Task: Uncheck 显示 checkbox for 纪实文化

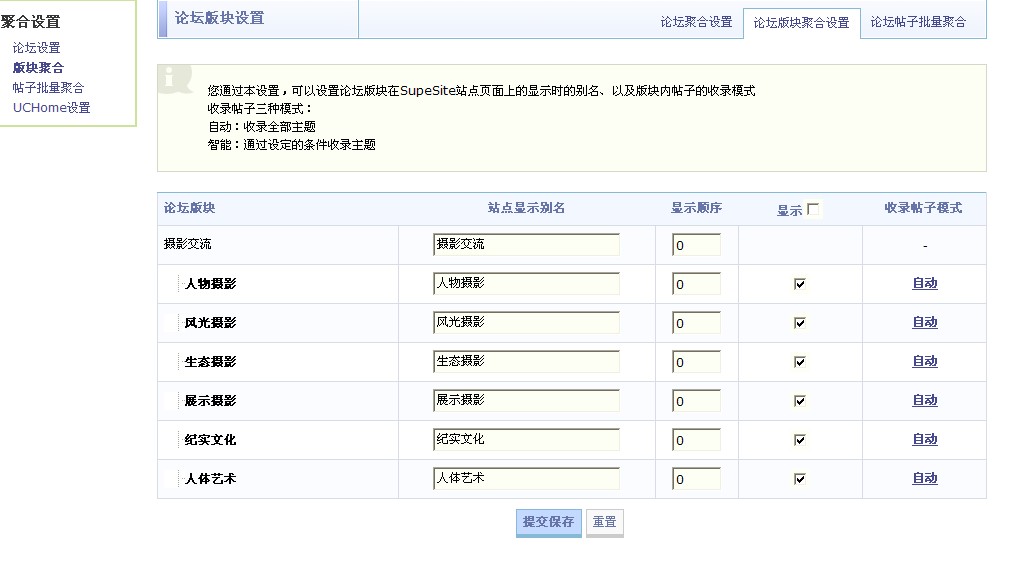Action: pos(799,440)
